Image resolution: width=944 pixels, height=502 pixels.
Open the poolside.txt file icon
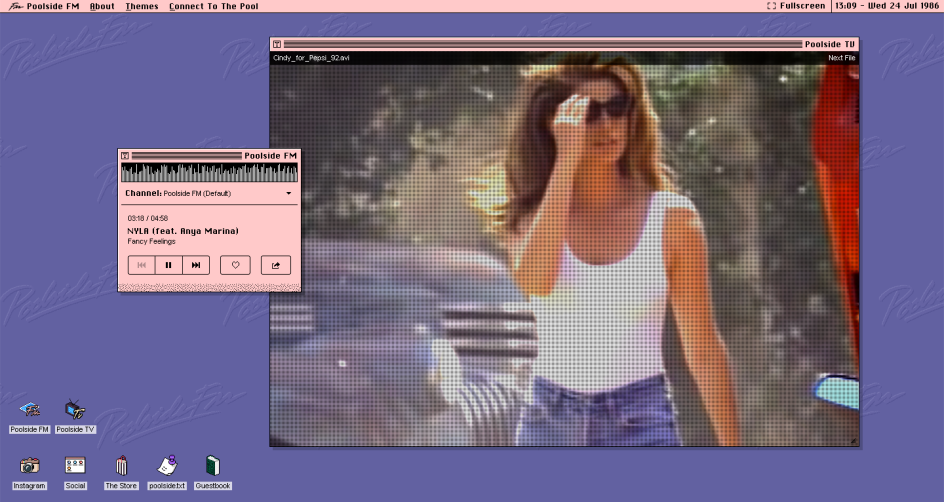pos(166,466)
